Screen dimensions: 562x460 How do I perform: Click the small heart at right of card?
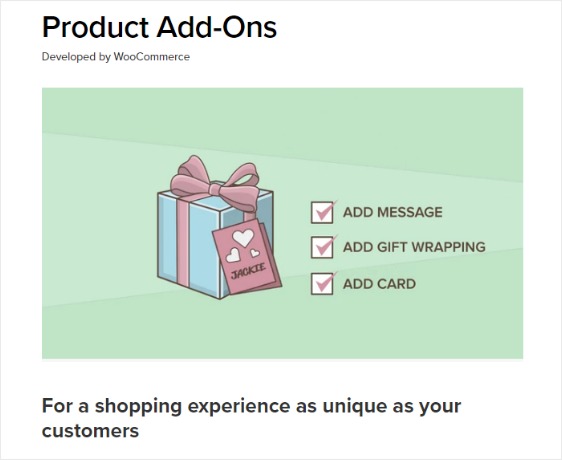pos(255,253)
